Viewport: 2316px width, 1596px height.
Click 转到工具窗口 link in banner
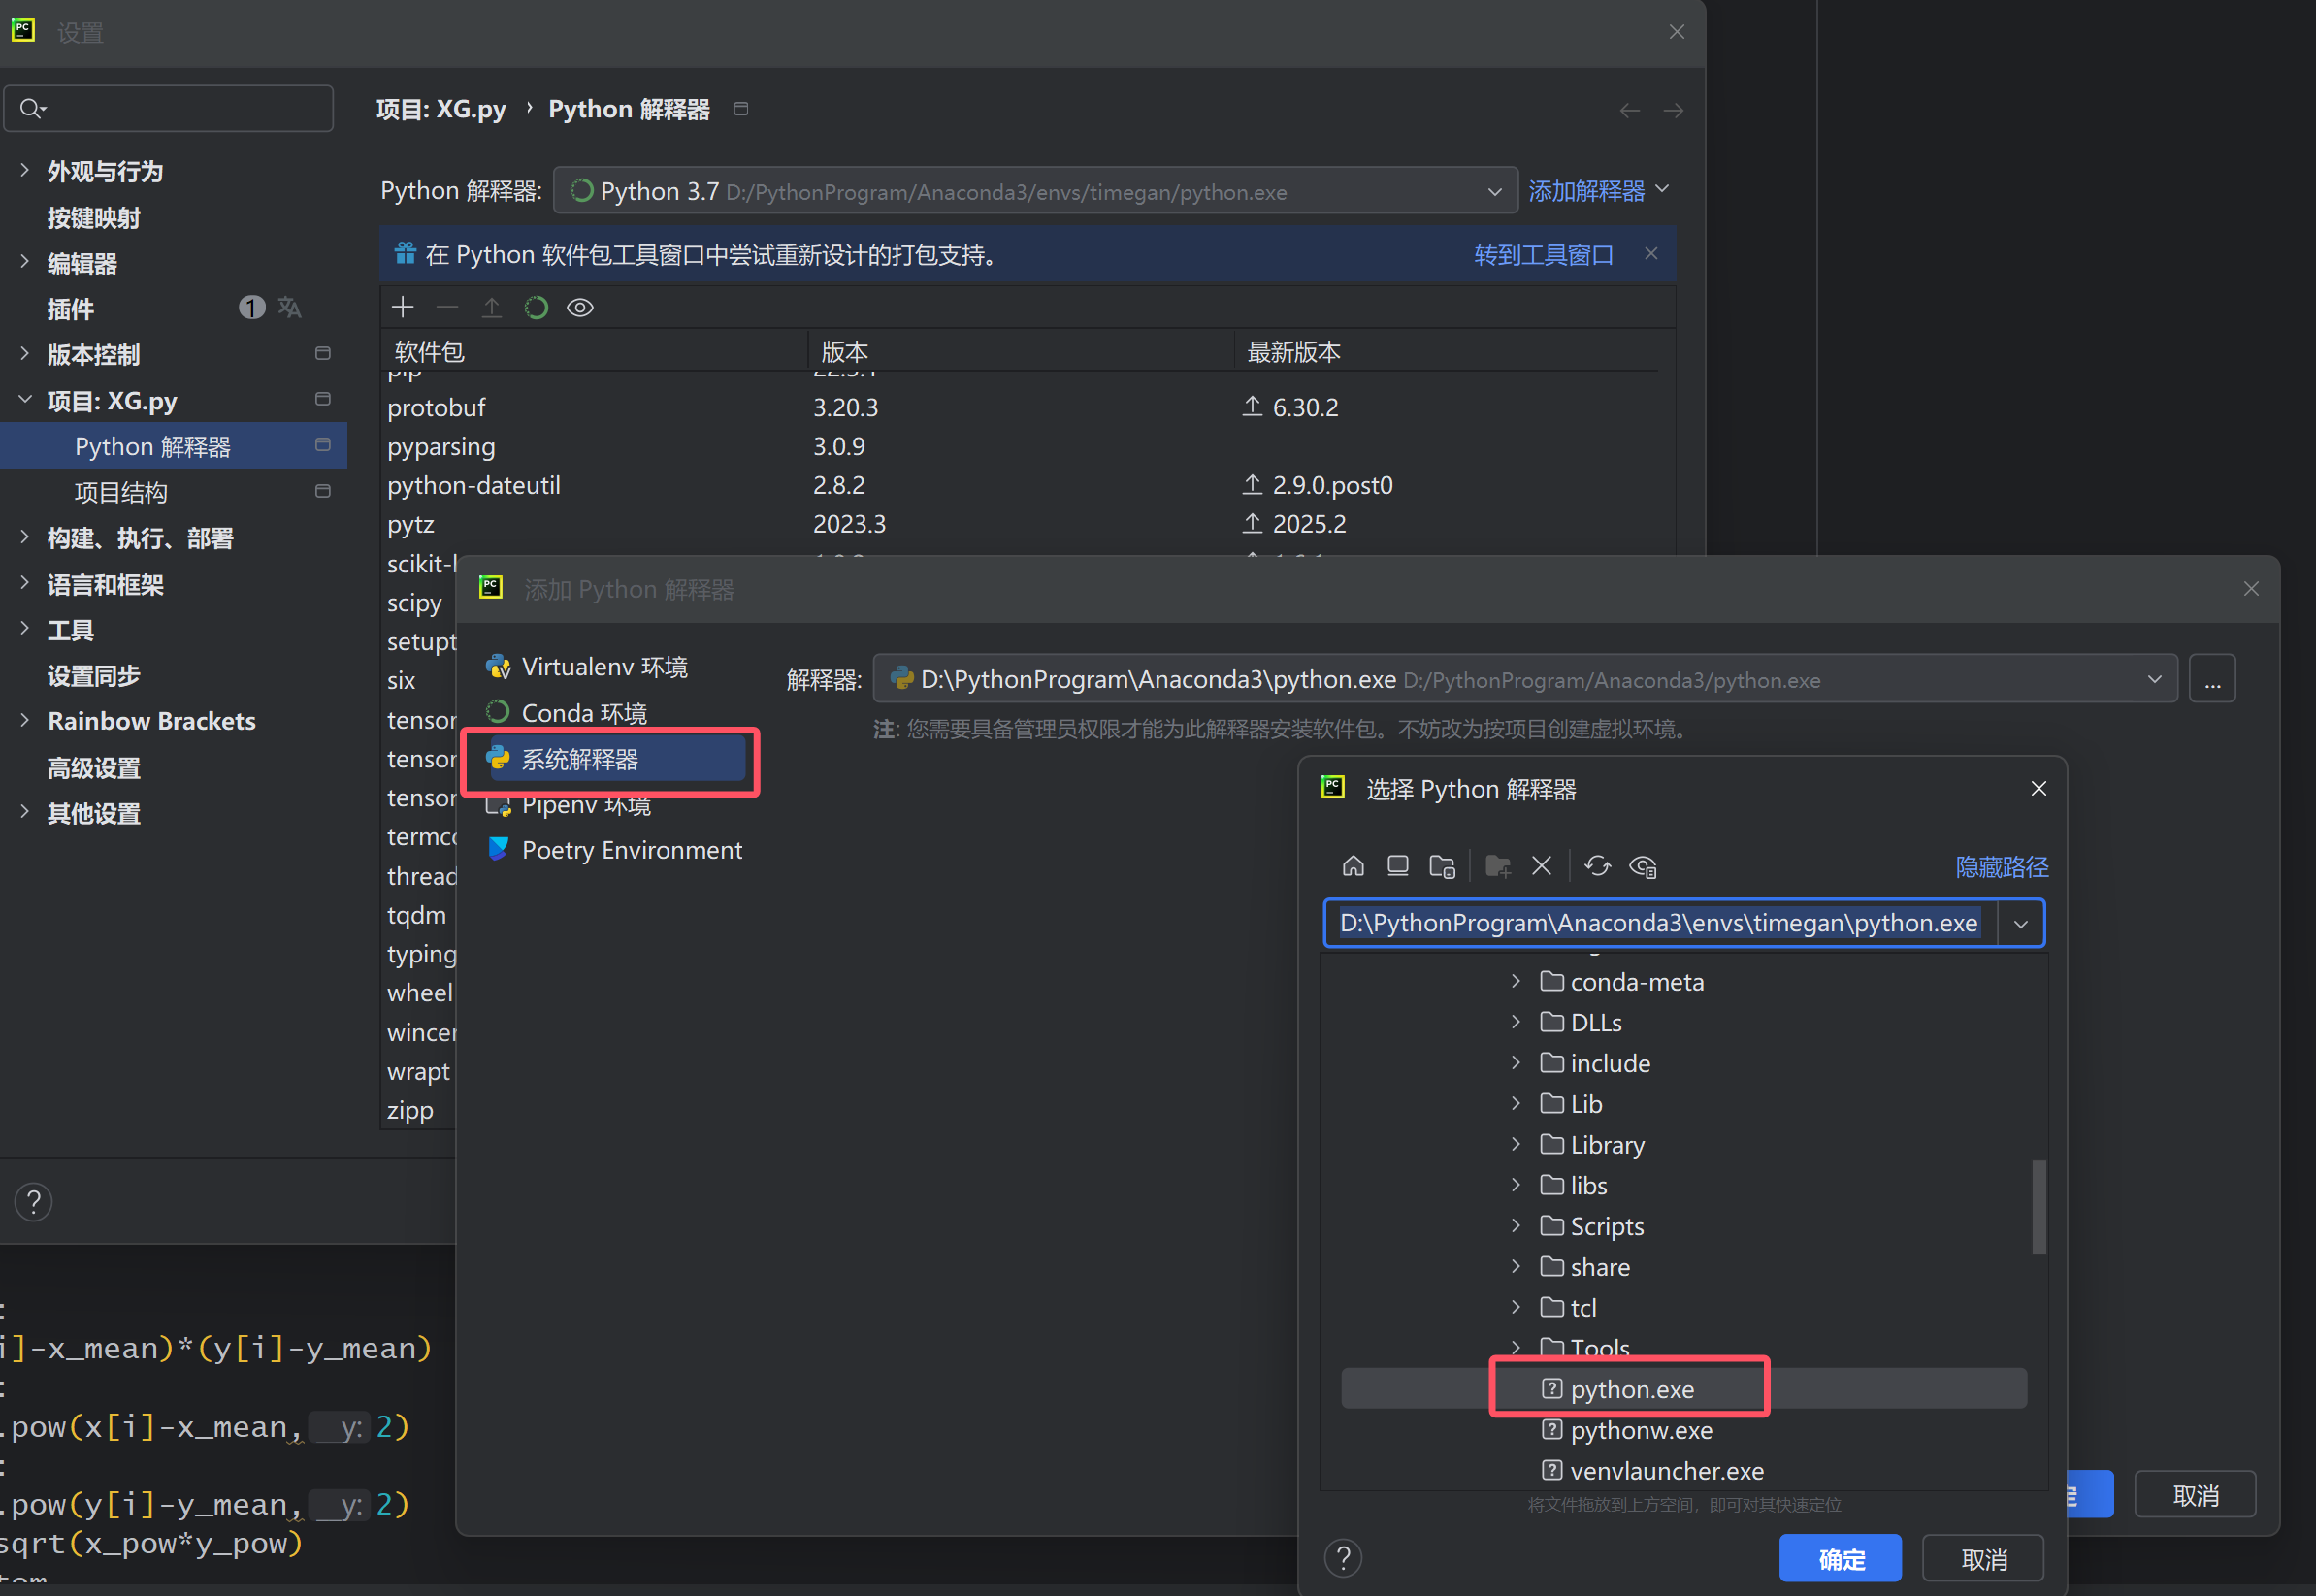pos(1543,255)
